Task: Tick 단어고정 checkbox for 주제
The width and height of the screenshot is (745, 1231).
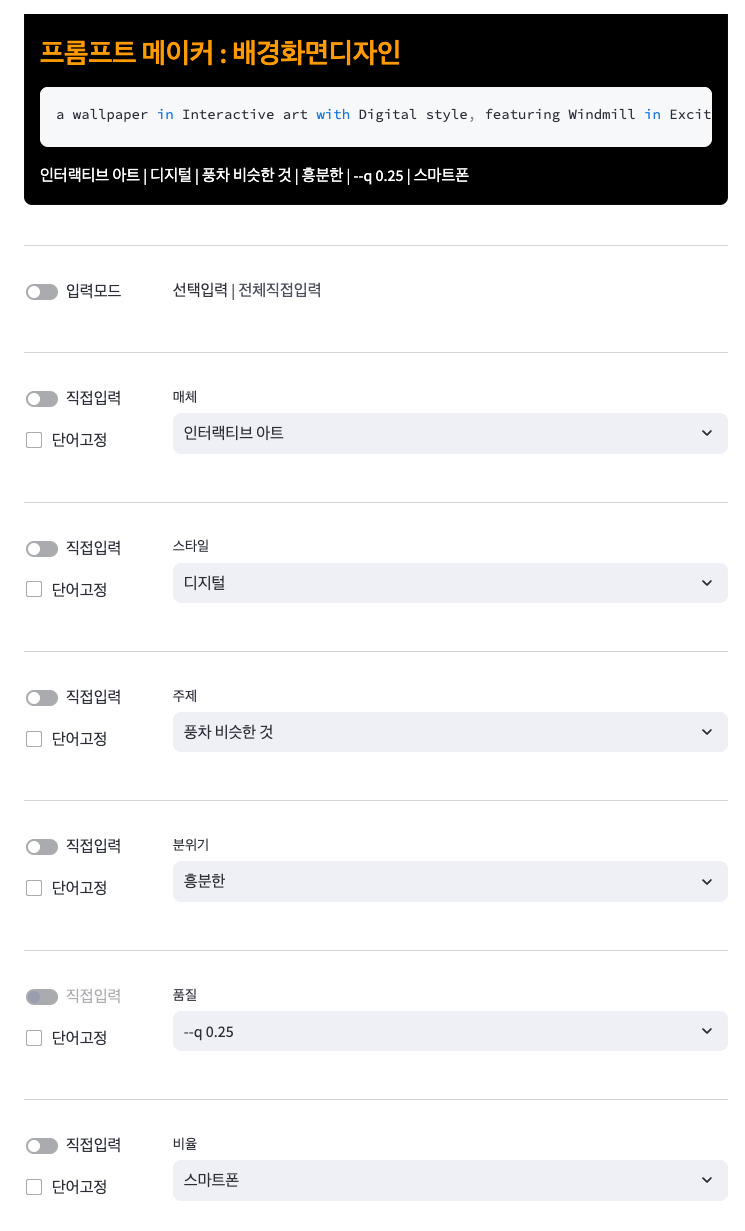Action: click(34, 739)
